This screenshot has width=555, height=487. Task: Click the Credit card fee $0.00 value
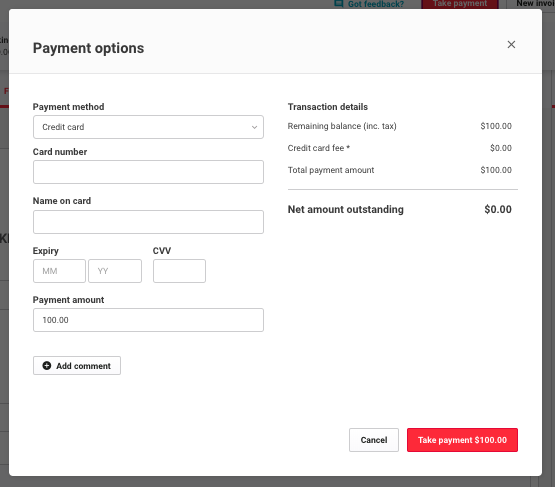click(500, 148)
